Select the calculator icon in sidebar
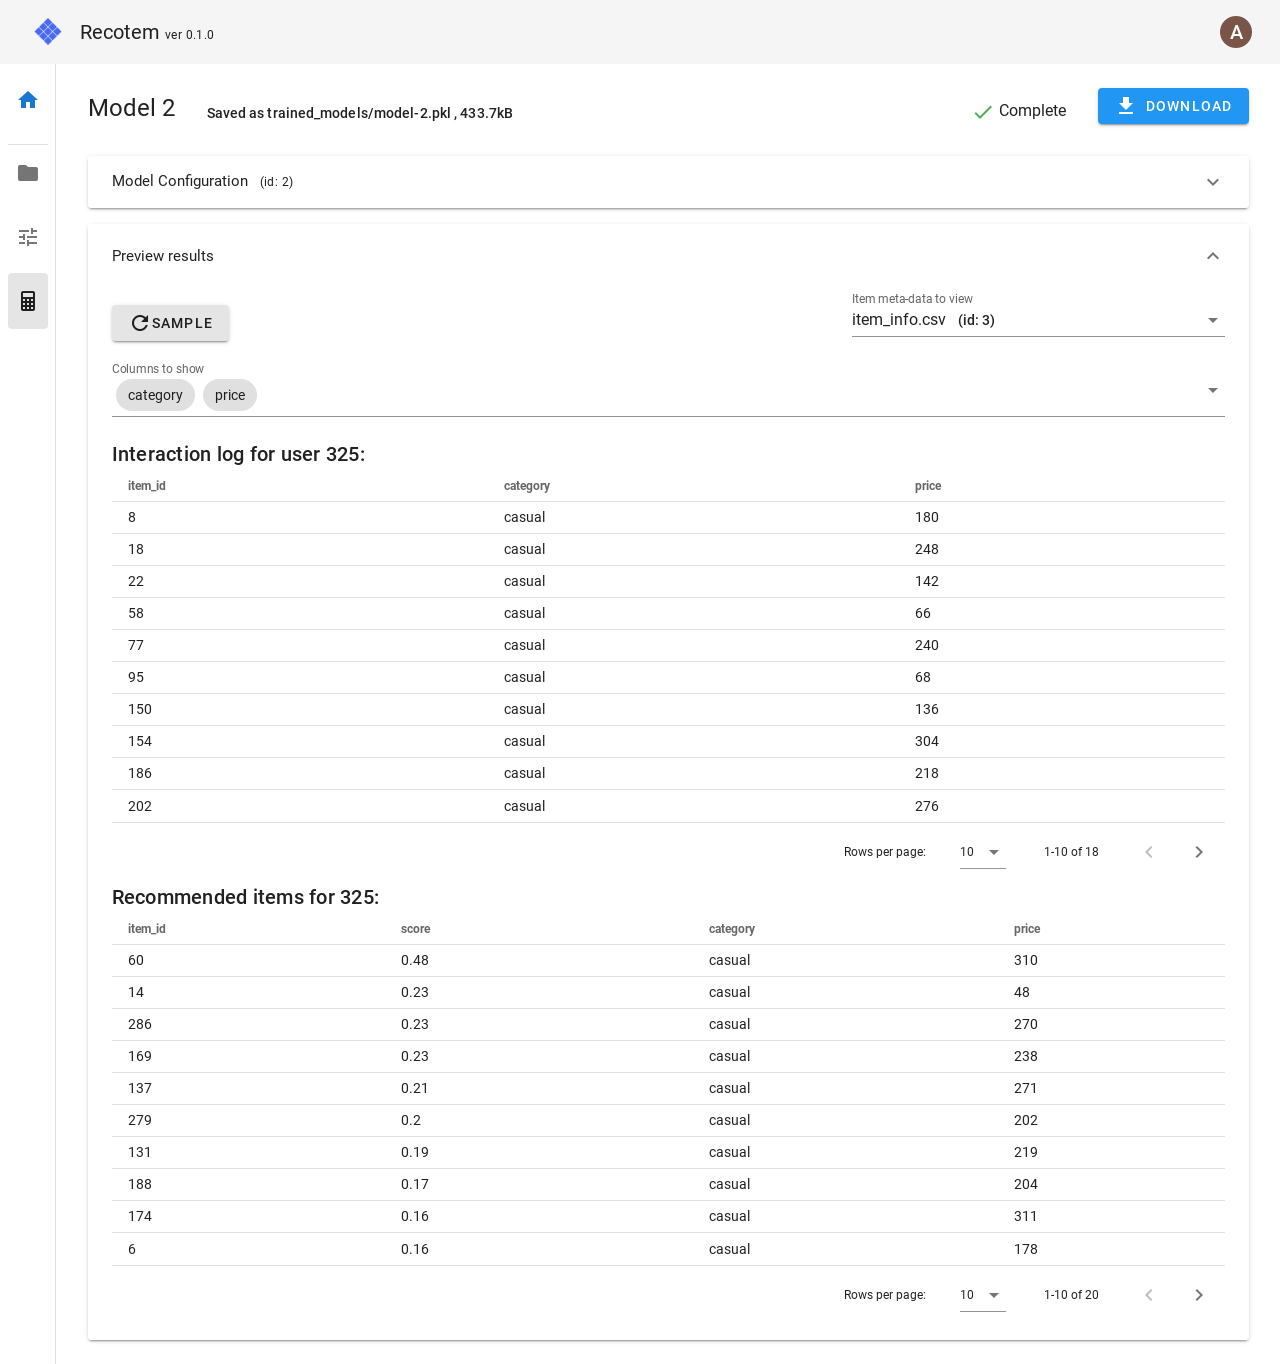 [x=28, y=301]
